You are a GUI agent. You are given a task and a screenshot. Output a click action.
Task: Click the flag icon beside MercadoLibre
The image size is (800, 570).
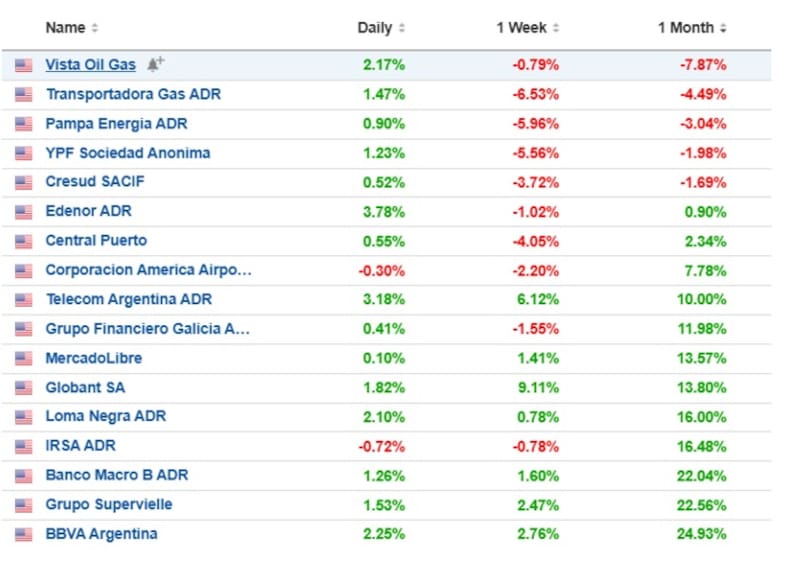tap(23, 359)
